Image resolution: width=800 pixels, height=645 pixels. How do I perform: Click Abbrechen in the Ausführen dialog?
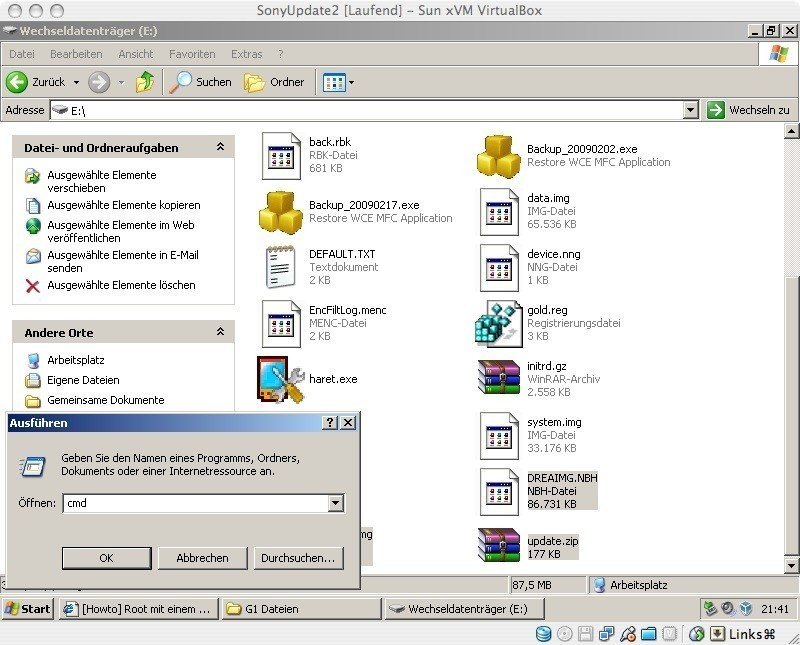coord(203,558)
